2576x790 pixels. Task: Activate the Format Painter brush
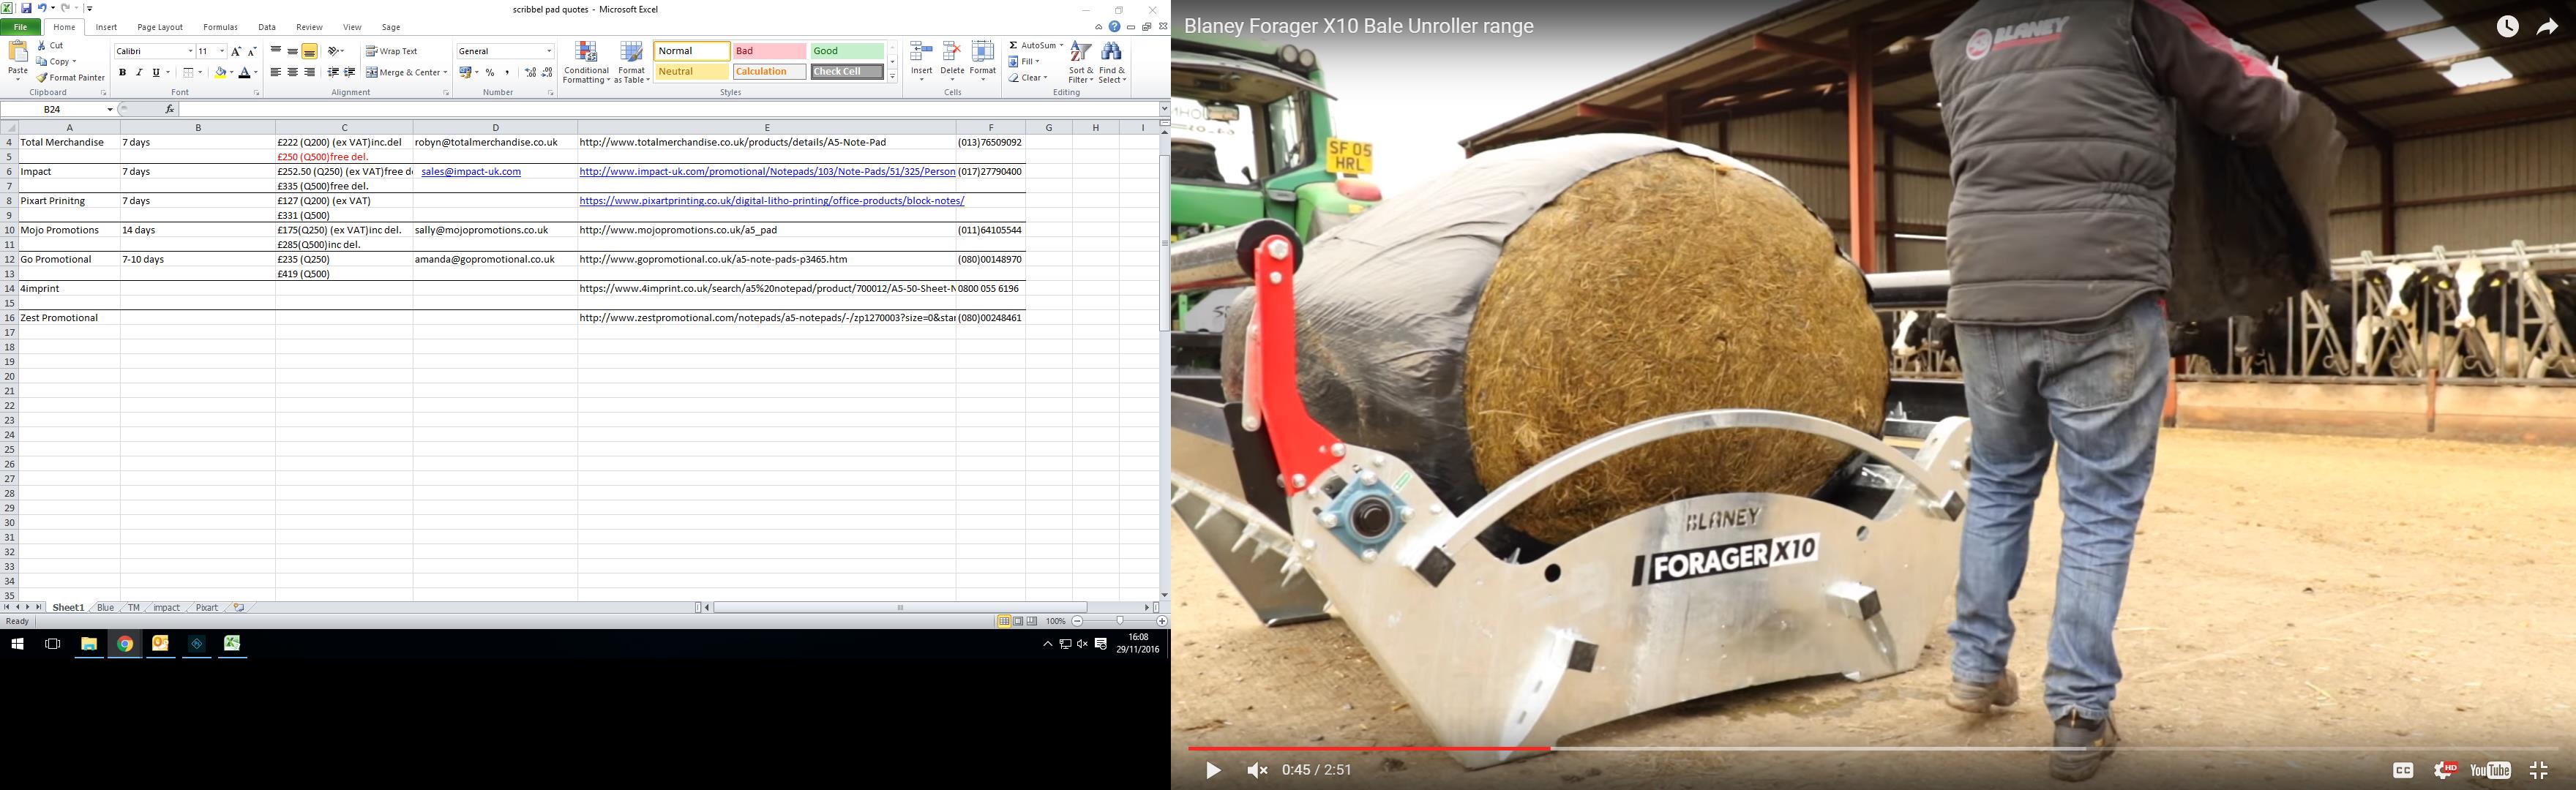click(x=70, y=77)
